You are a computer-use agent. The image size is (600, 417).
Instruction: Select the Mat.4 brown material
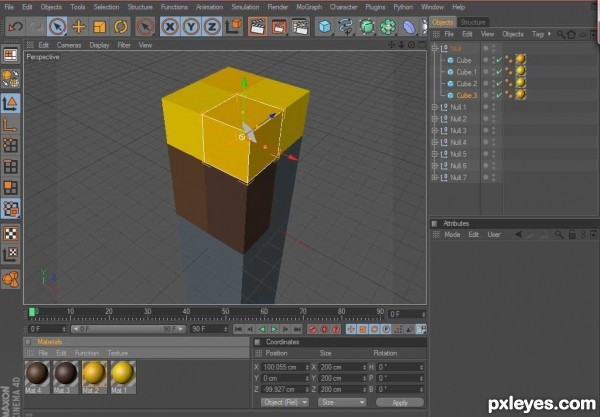point(37,378)
